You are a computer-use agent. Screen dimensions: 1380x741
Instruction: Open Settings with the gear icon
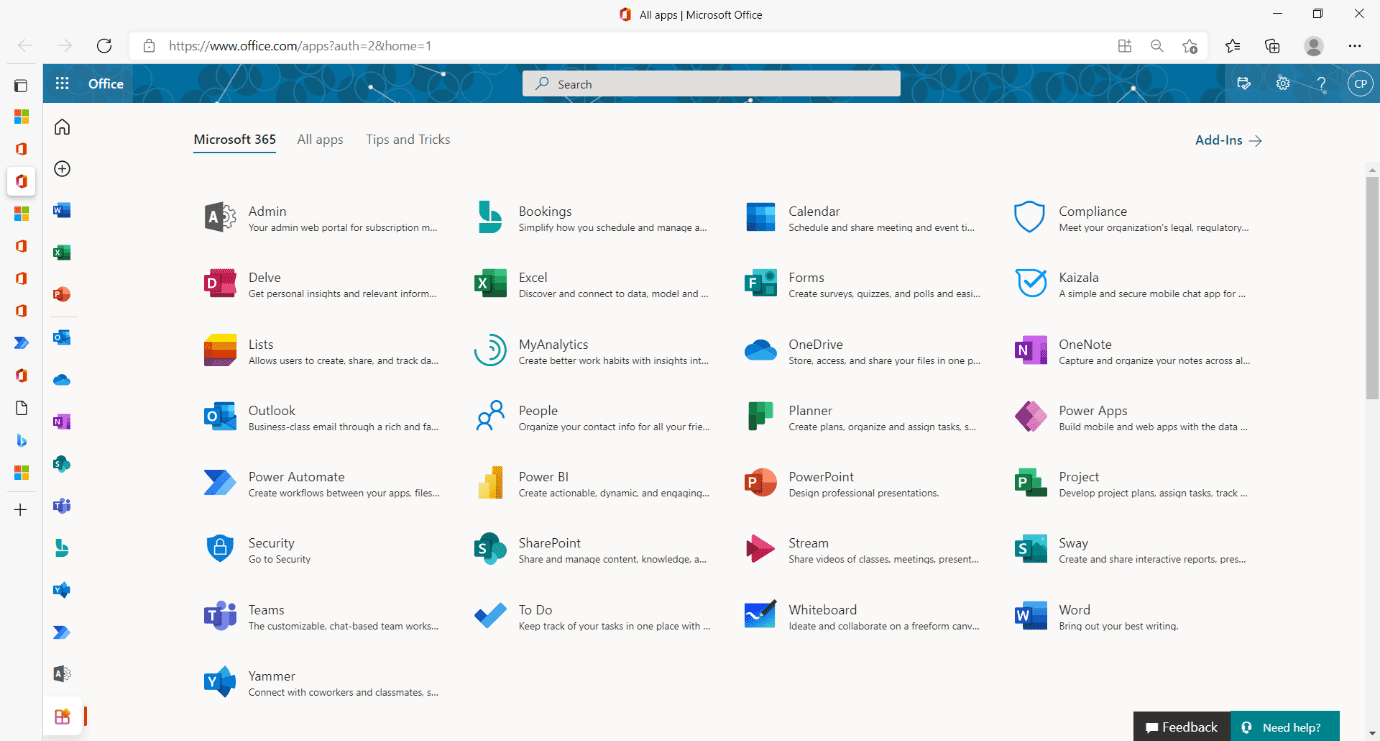1283,84
